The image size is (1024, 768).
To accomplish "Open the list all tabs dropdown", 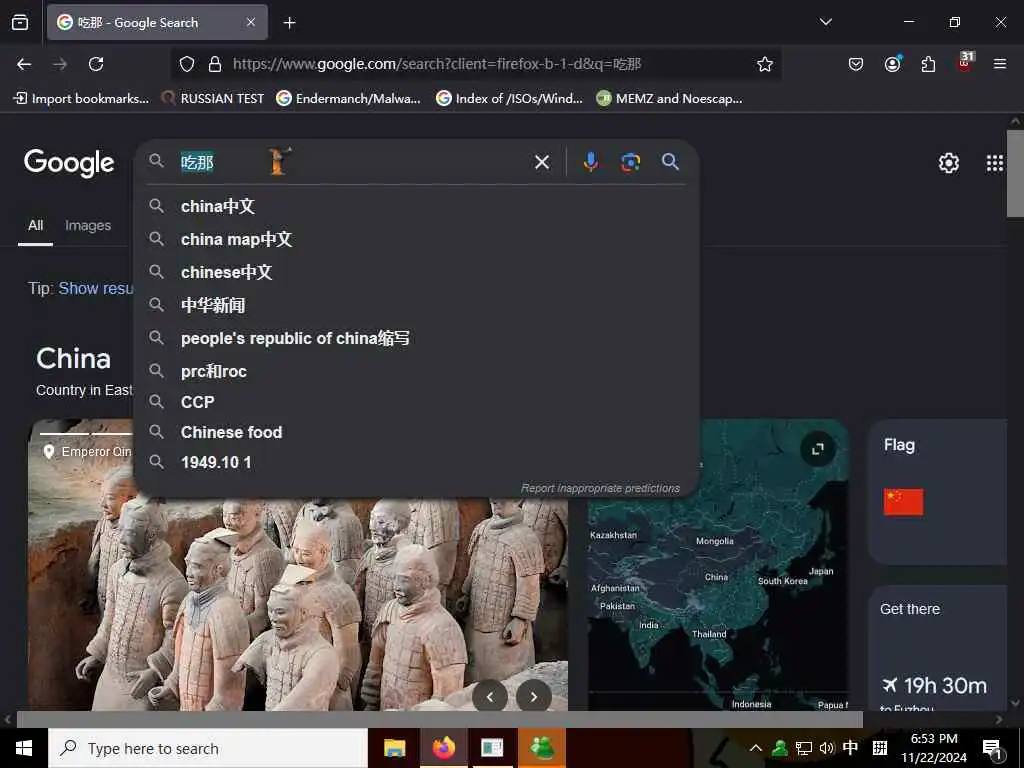I will (825, 22).
